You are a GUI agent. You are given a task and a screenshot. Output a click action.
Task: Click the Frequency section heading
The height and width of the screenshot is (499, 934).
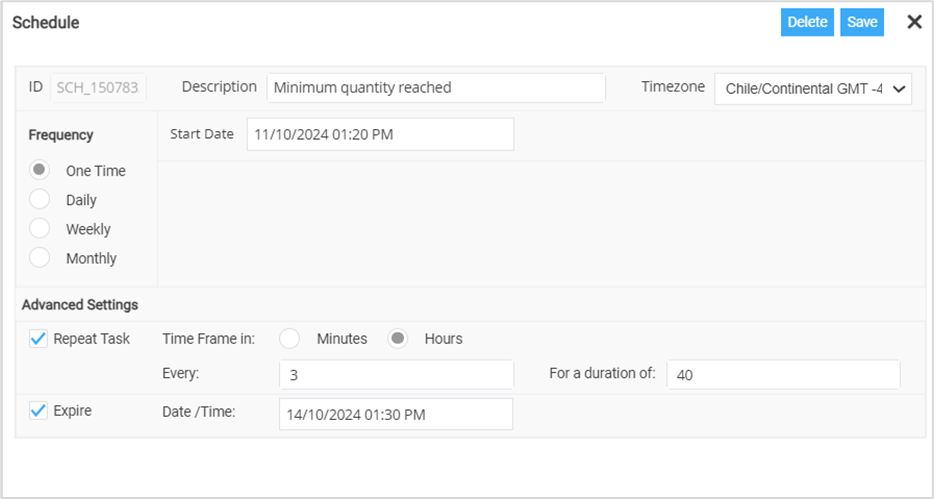pyautogui.click(x=61, y=135)
